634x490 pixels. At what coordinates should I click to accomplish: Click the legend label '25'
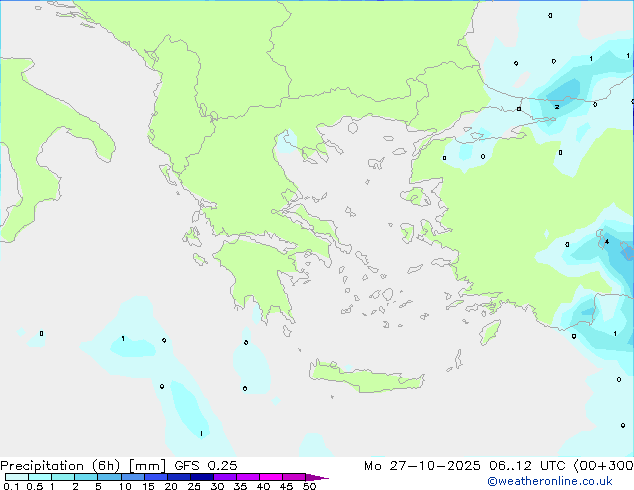[x=194, y=486]
